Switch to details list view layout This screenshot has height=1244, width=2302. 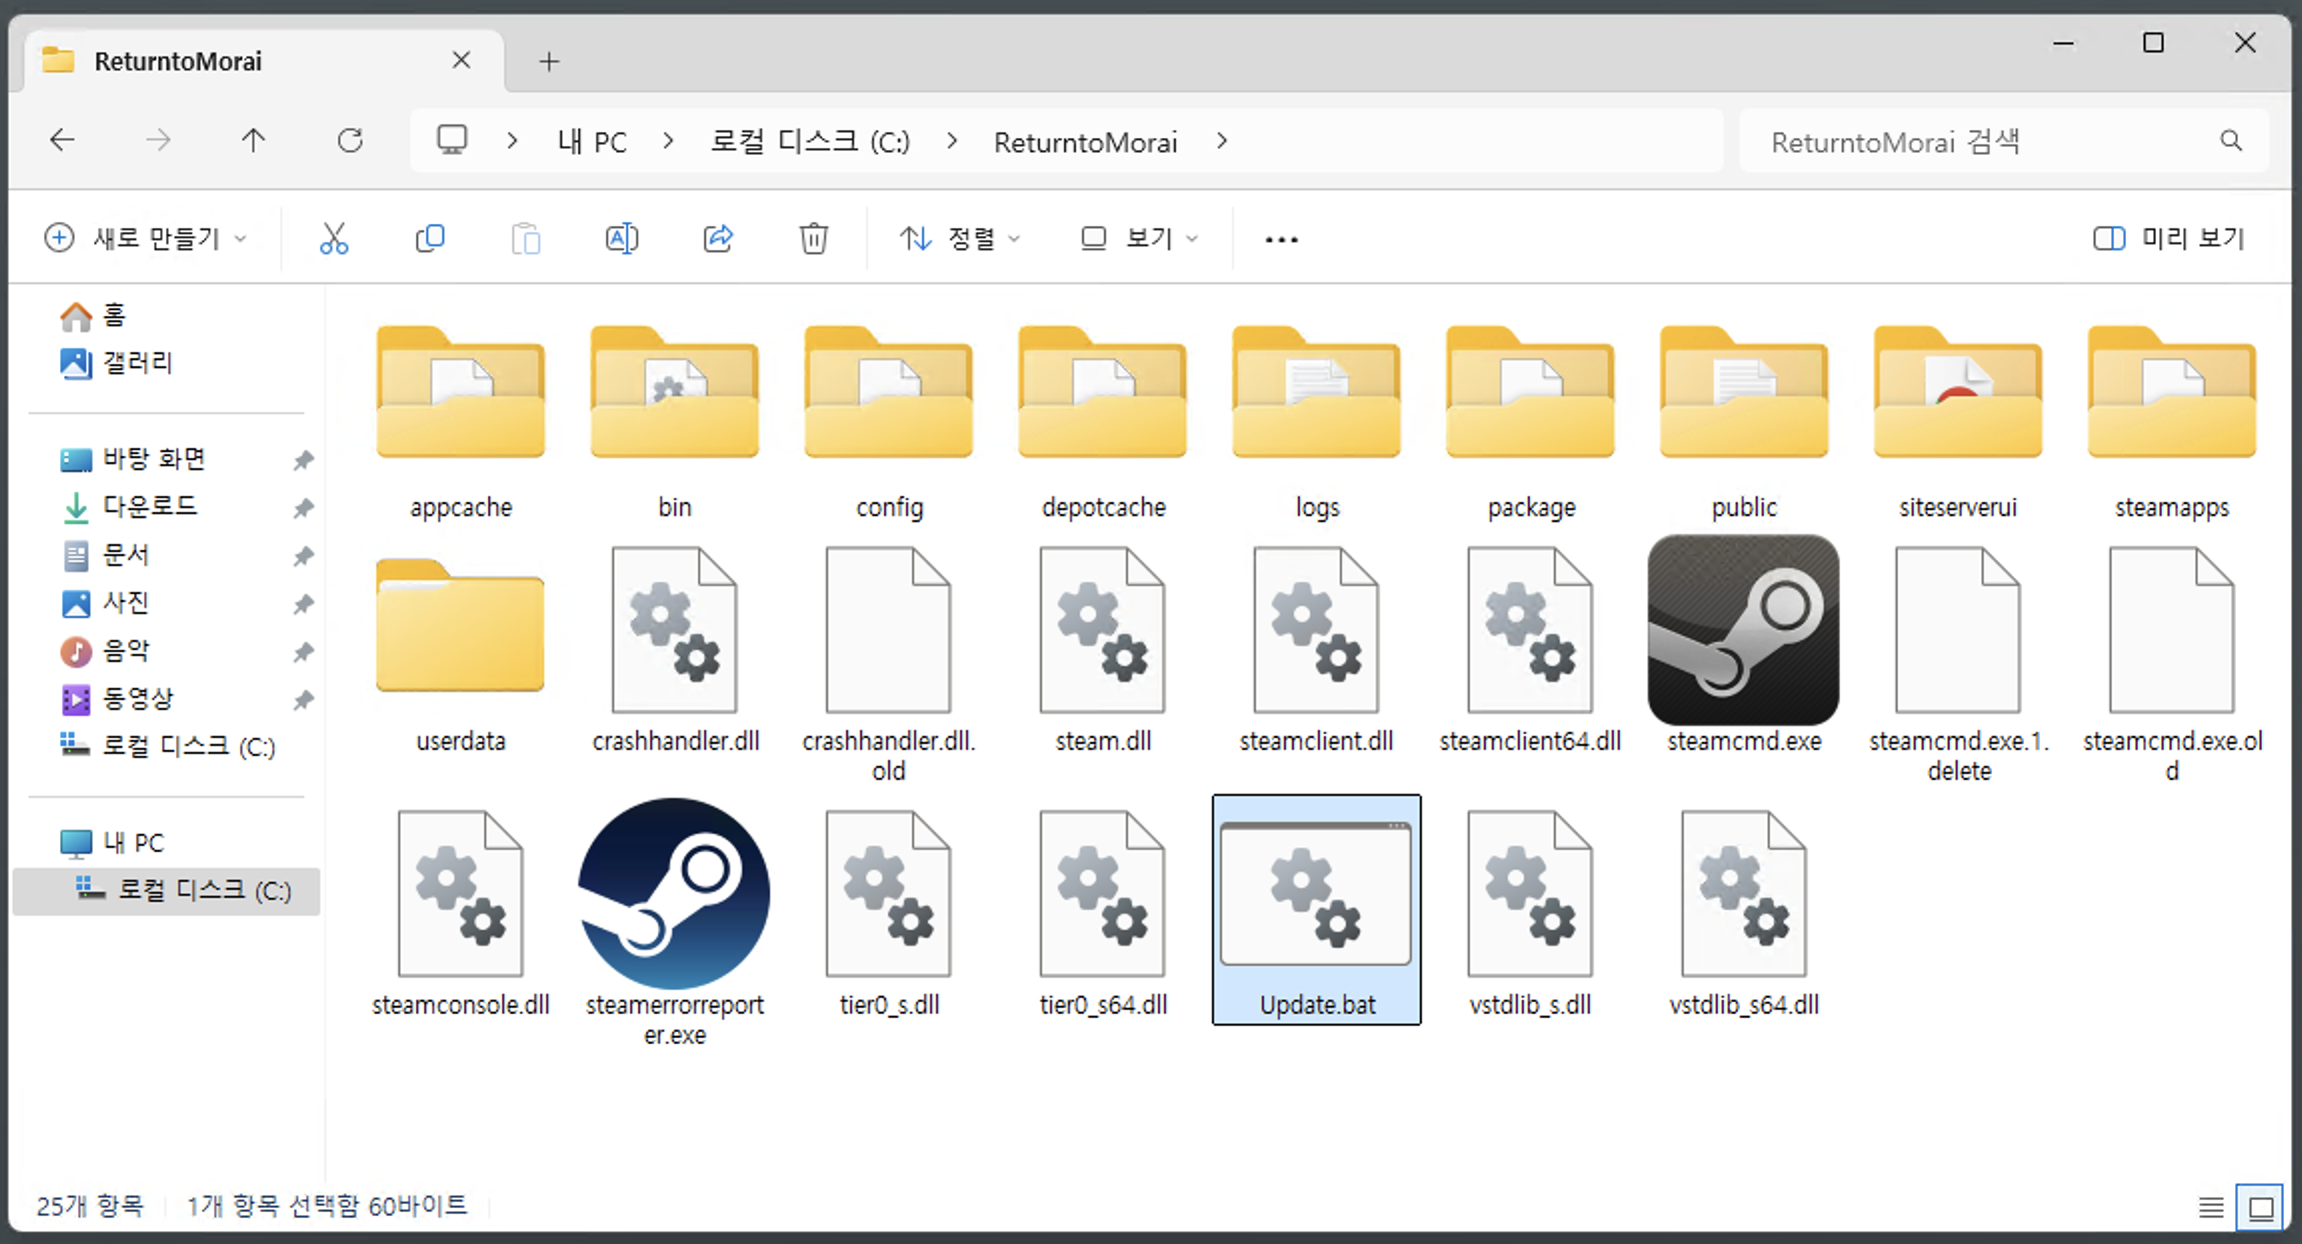tap(2211, 1208)
